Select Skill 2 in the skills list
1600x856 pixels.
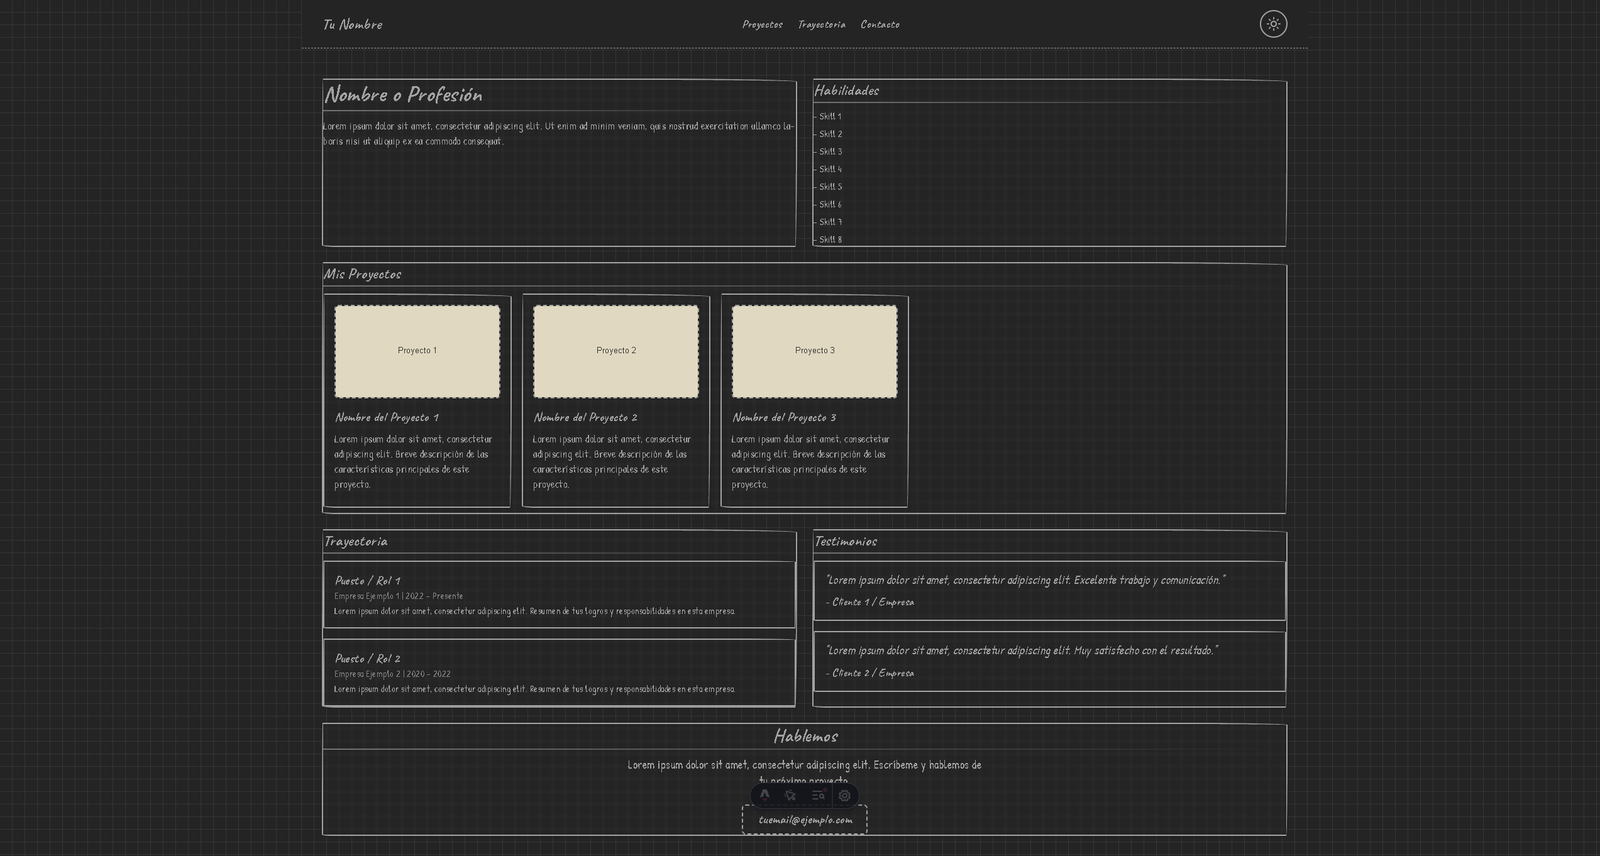(828, 134)
